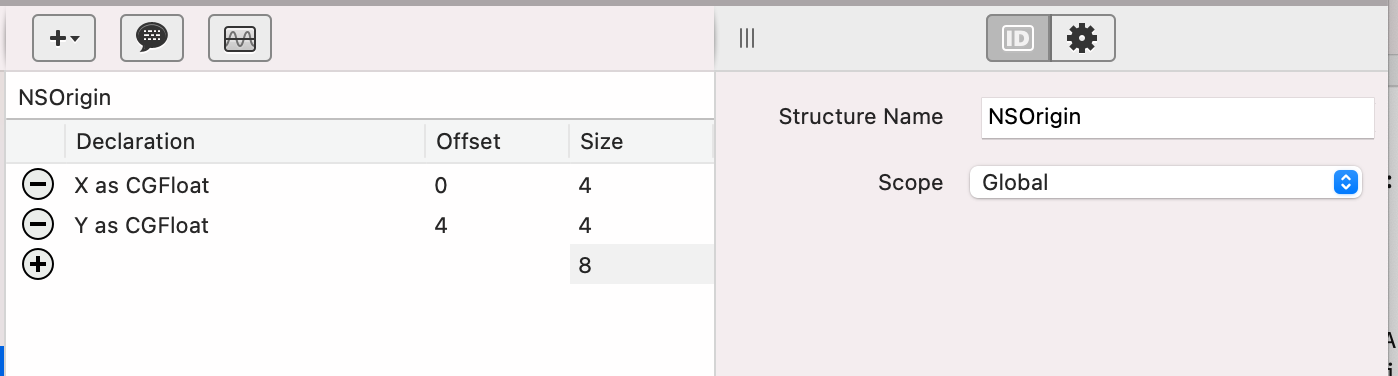Click the Size column header
1398x376 pixels.
tap(601, 142)
